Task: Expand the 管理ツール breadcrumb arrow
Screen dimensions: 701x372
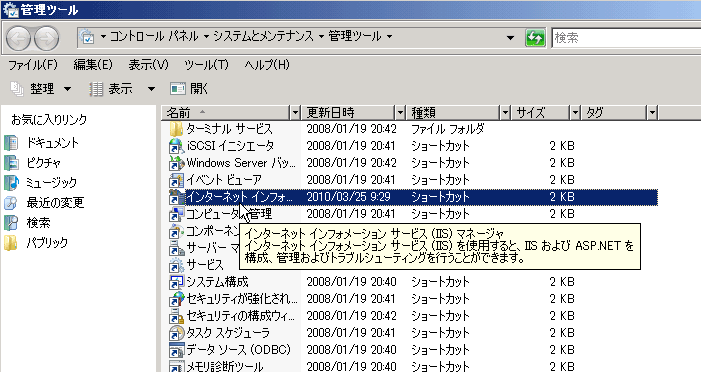Action: [389, 37]
